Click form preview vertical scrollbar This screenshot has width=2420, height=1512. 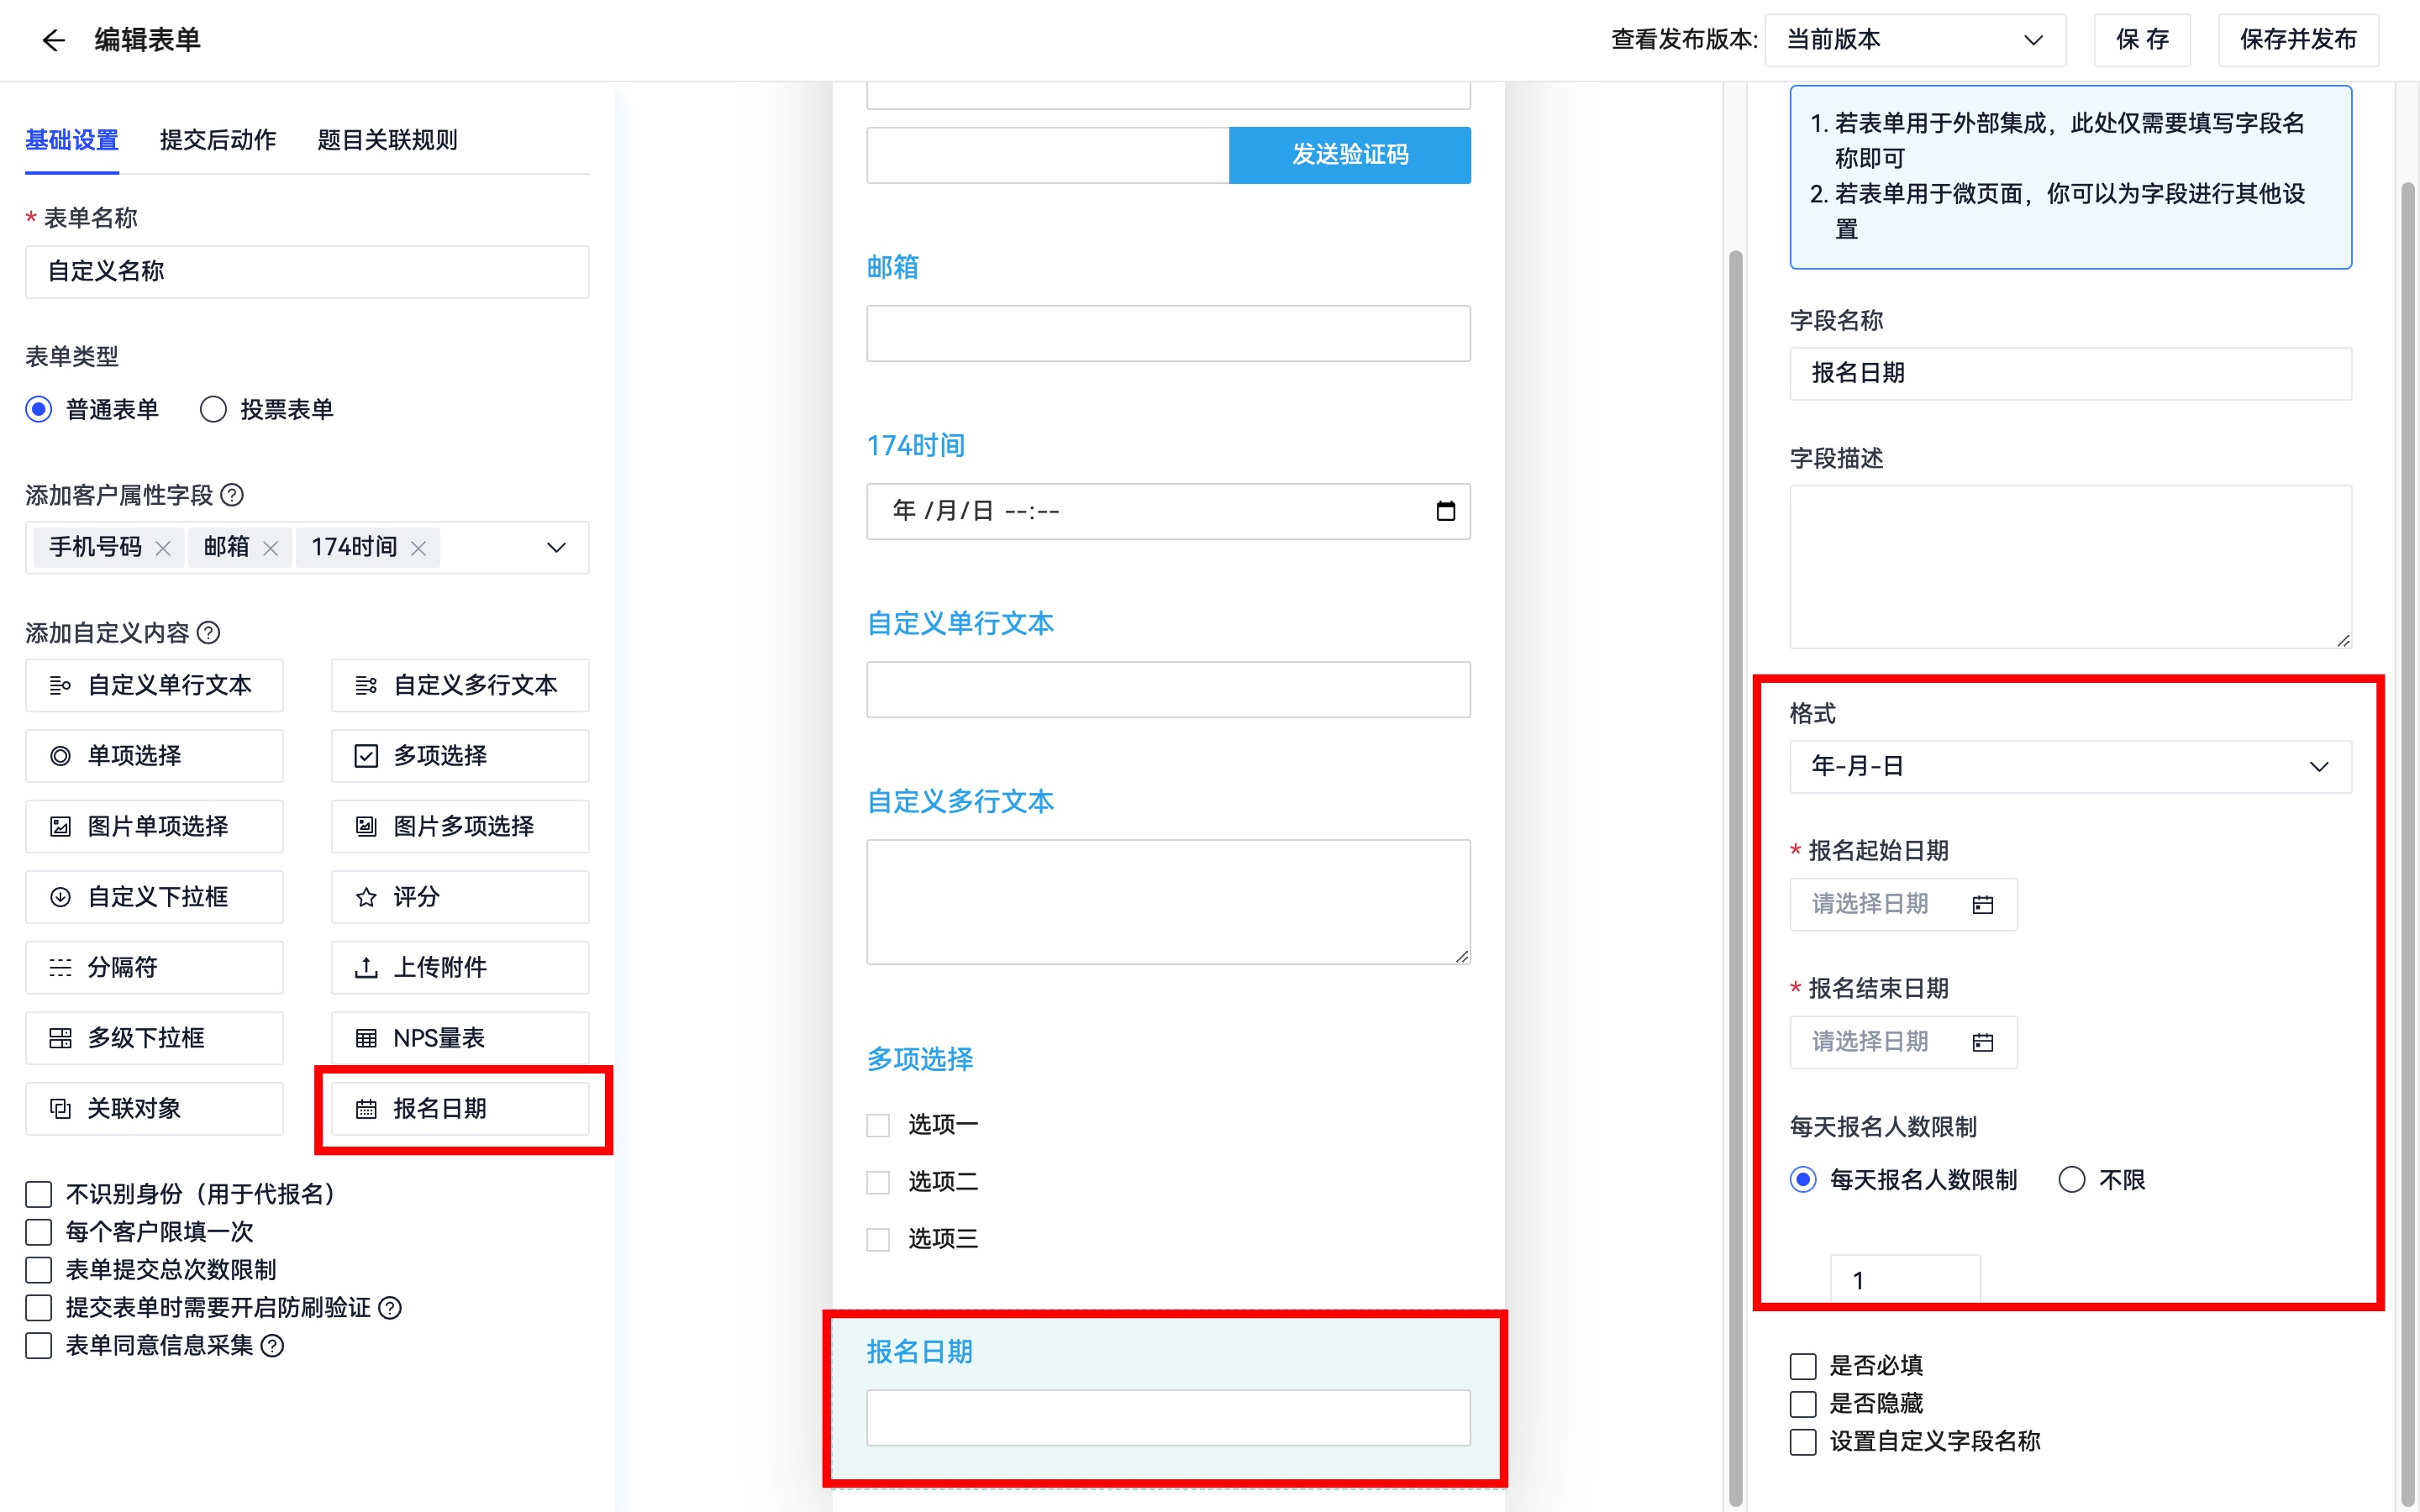point(1735,878)
